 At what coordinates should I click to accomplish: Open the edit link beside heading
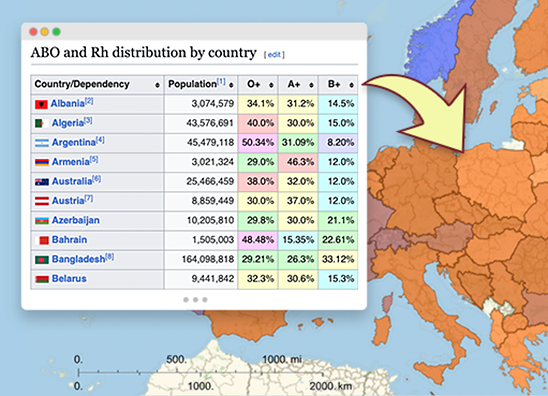point(274,55)
